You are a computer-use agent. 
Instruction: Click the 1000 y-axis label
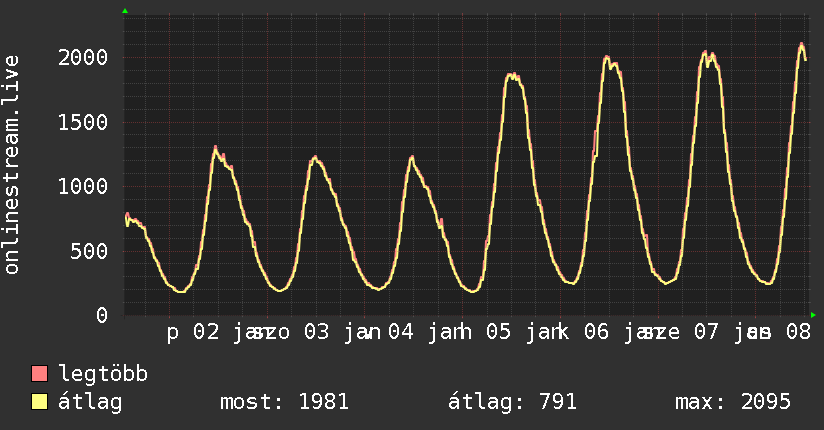(83, 187)
